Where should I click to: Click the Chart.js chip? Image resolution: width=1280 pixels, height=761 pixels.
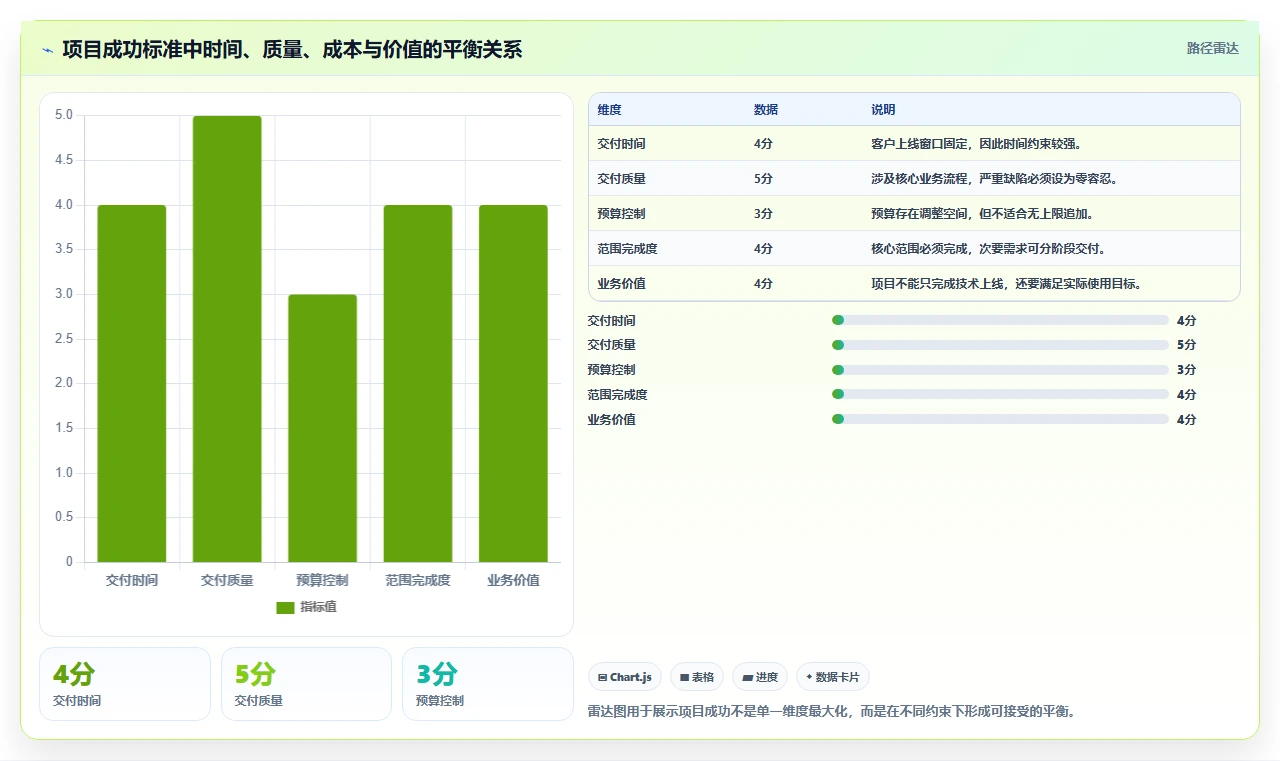click(625, 677)
